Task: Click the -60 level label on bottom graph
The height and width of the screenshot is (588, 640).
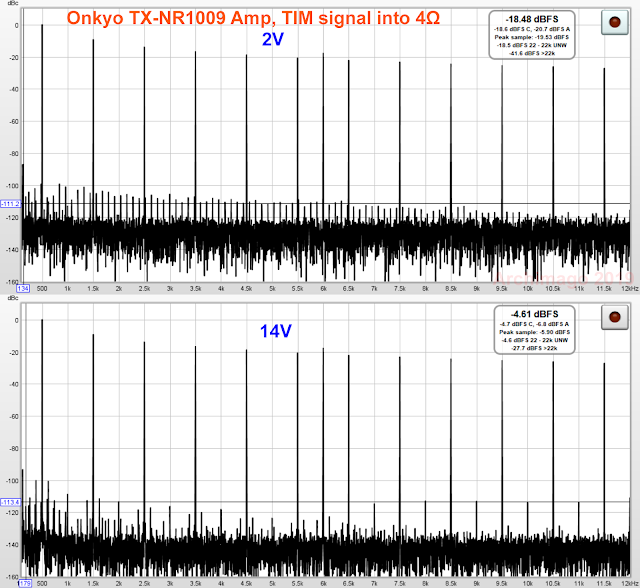Action: [x=14, y=417]
